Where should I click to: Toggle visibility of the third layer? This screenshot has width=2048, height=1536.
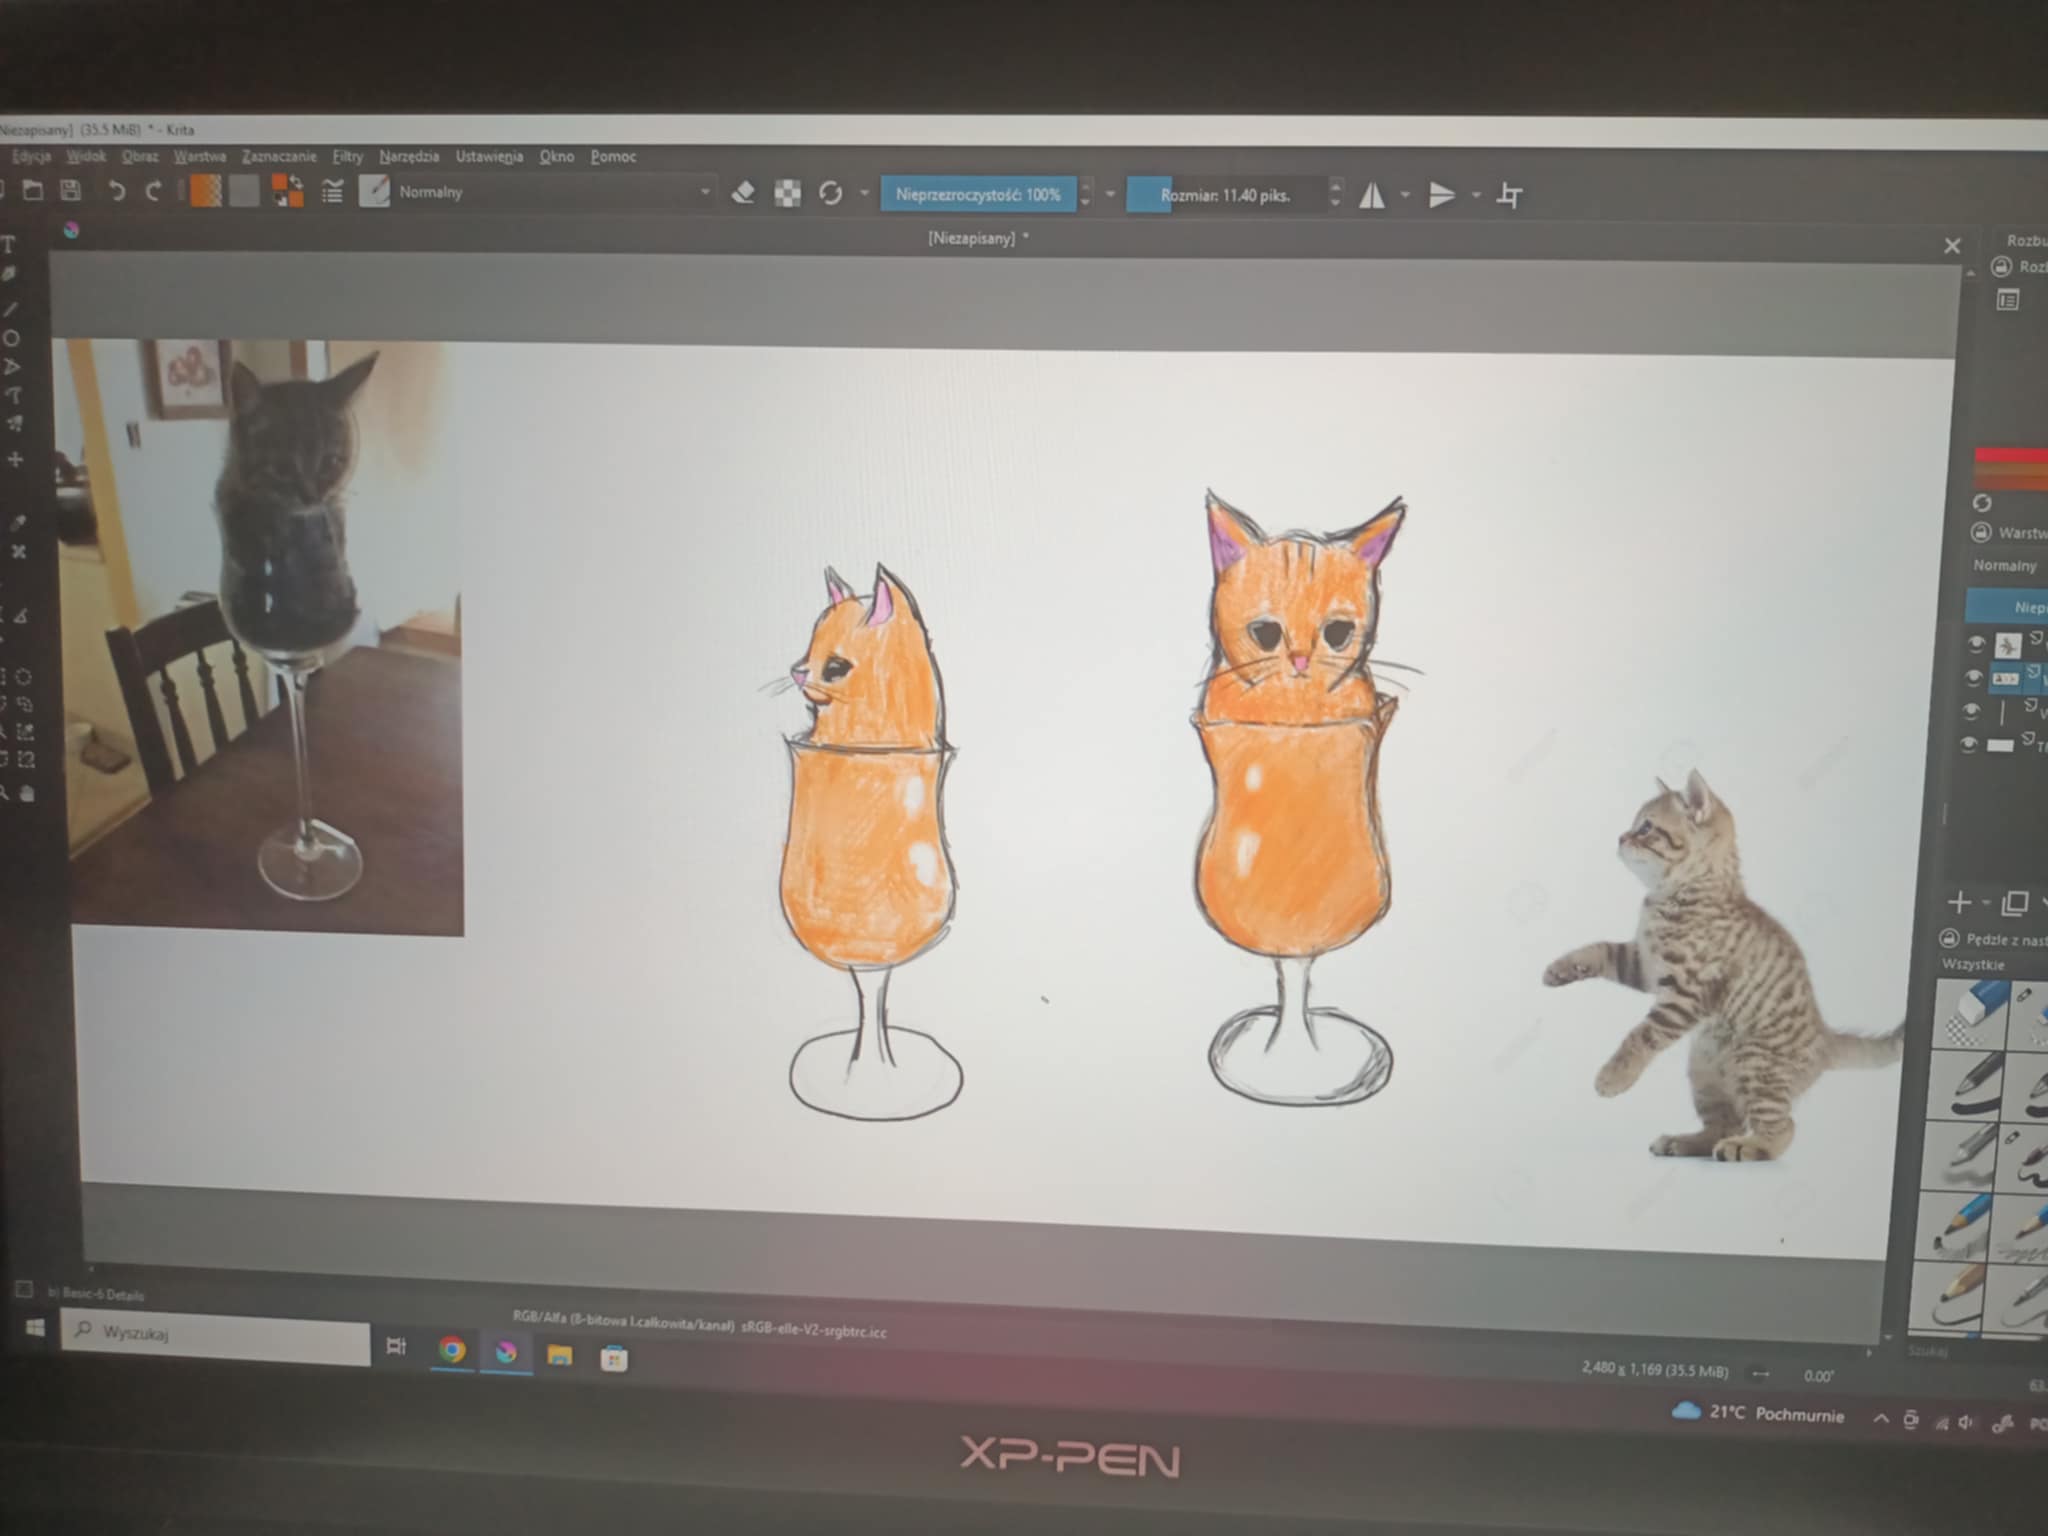1971,711
